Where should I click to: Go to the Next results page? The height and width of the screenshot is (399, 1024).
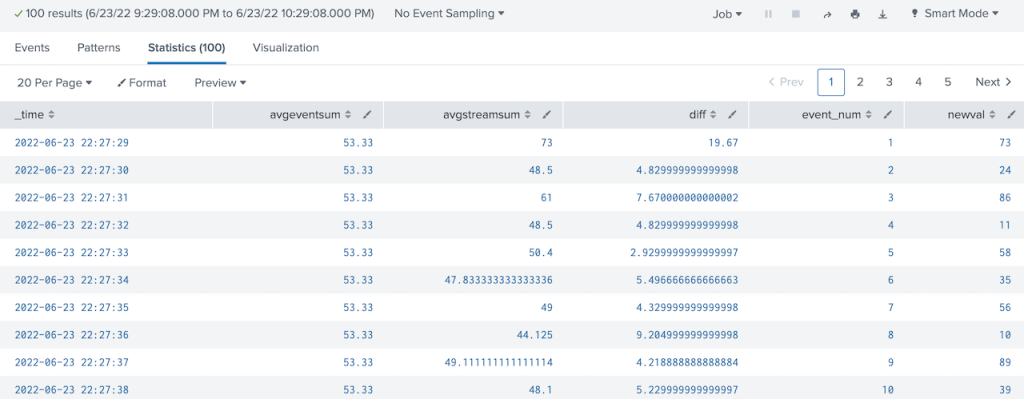coord(993,82)
